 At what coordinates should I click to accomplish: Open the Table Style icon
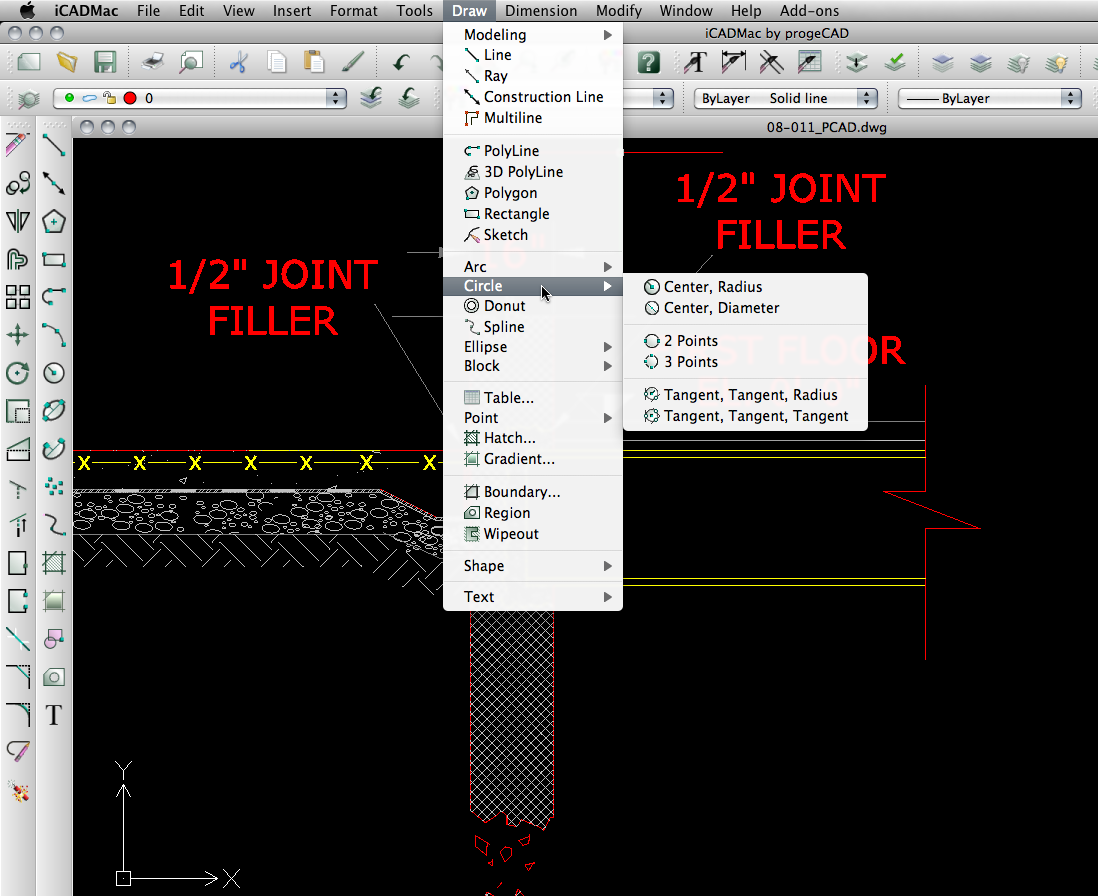point(809,62)
